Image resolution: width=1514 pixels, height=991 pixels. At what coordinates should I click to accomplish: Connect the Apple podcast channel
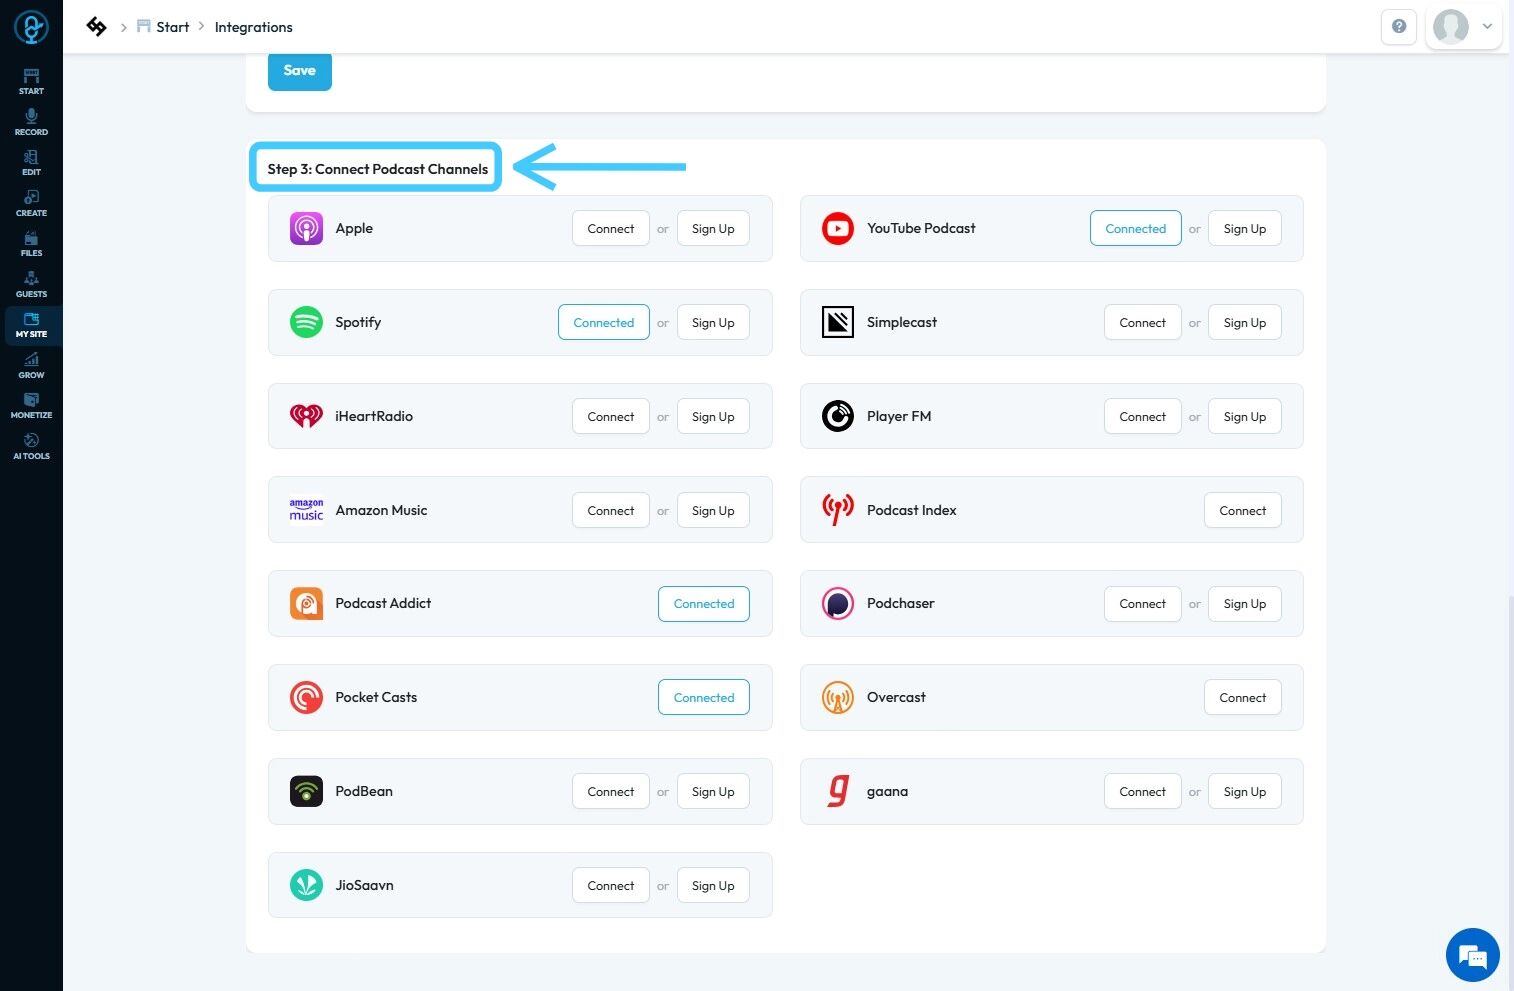click(x=611, y=229)
